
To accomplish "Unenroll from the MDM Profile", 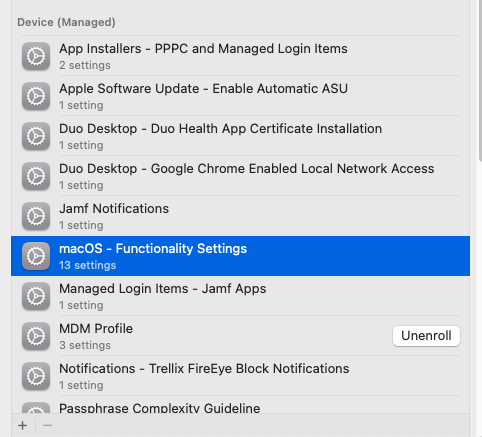I will [x=426, y=336].
